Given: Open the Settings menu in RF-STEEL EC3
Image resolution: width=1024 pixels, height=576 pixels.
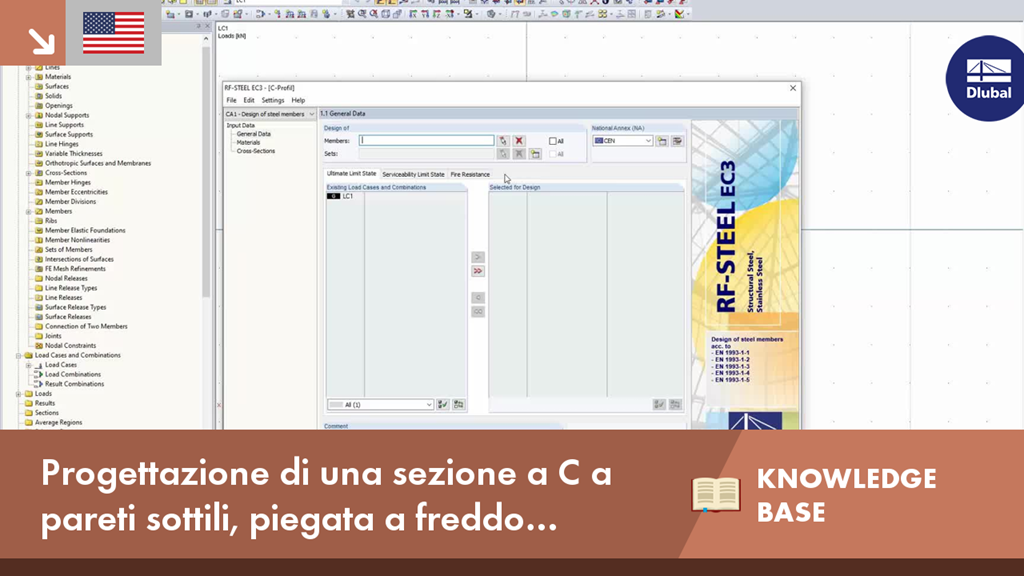Looking at the screenshot, I should pyautogui.click(x=272, y=99).
